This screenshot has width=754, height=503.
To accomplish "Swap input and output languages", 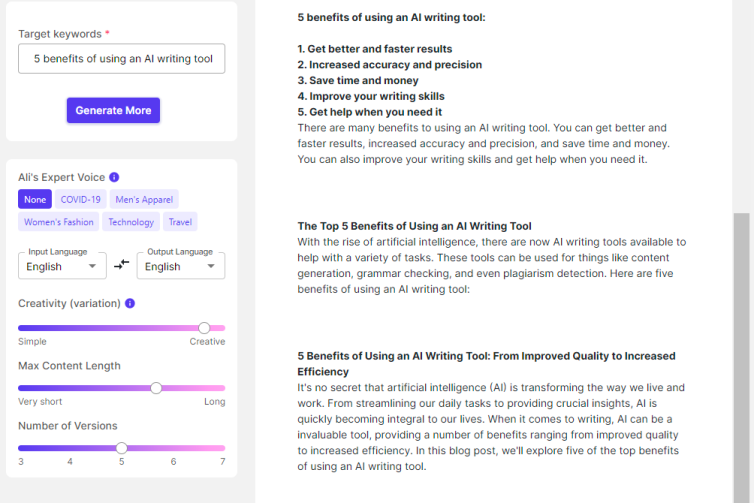I will tap(122, 265).
